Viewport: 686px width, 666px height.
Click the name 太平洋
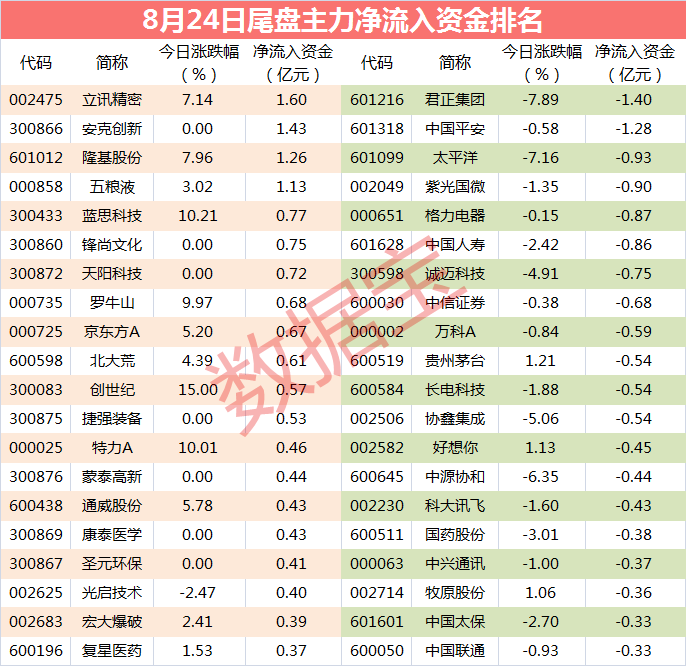(x=455, y=158)
